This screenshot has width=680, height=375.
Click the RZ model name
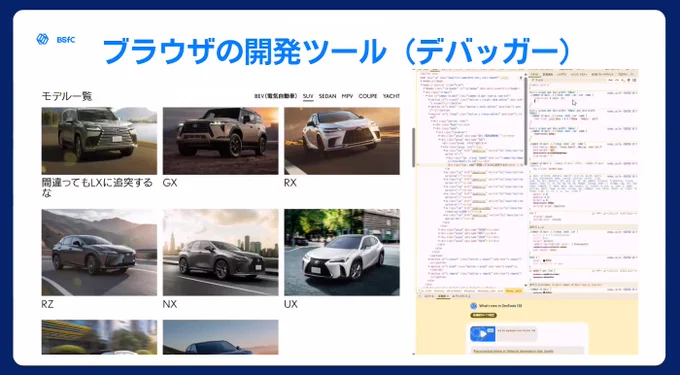48,304
